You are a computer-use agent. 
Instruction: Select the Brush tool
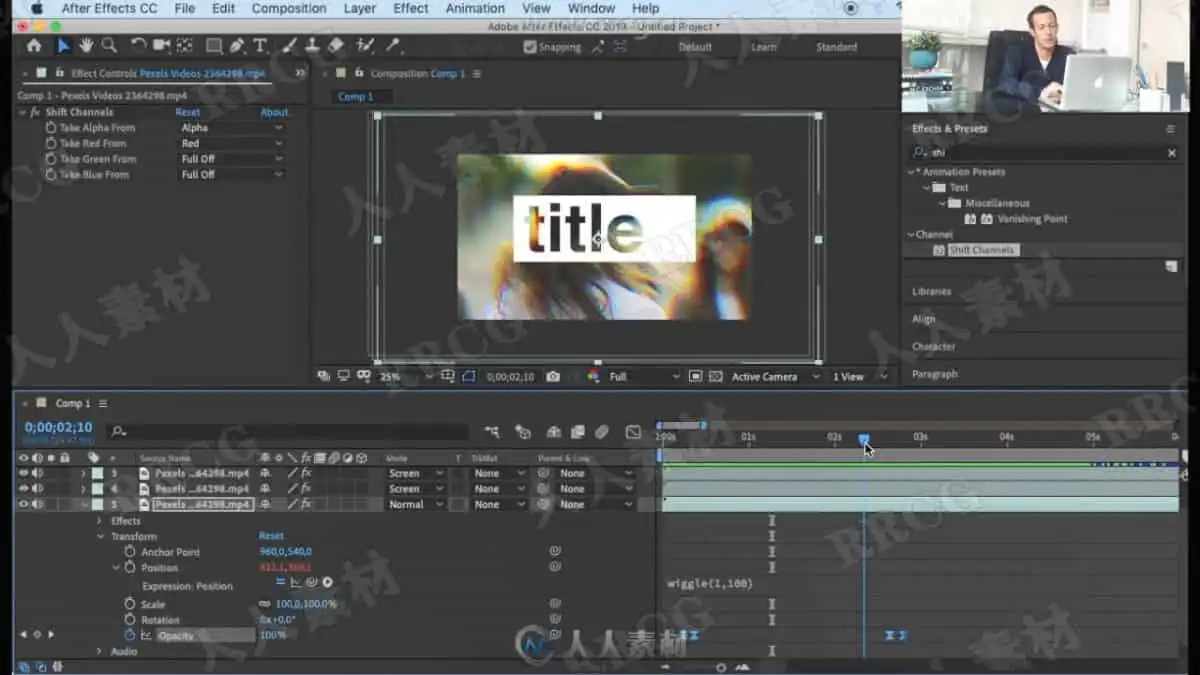tap(290, 45)
